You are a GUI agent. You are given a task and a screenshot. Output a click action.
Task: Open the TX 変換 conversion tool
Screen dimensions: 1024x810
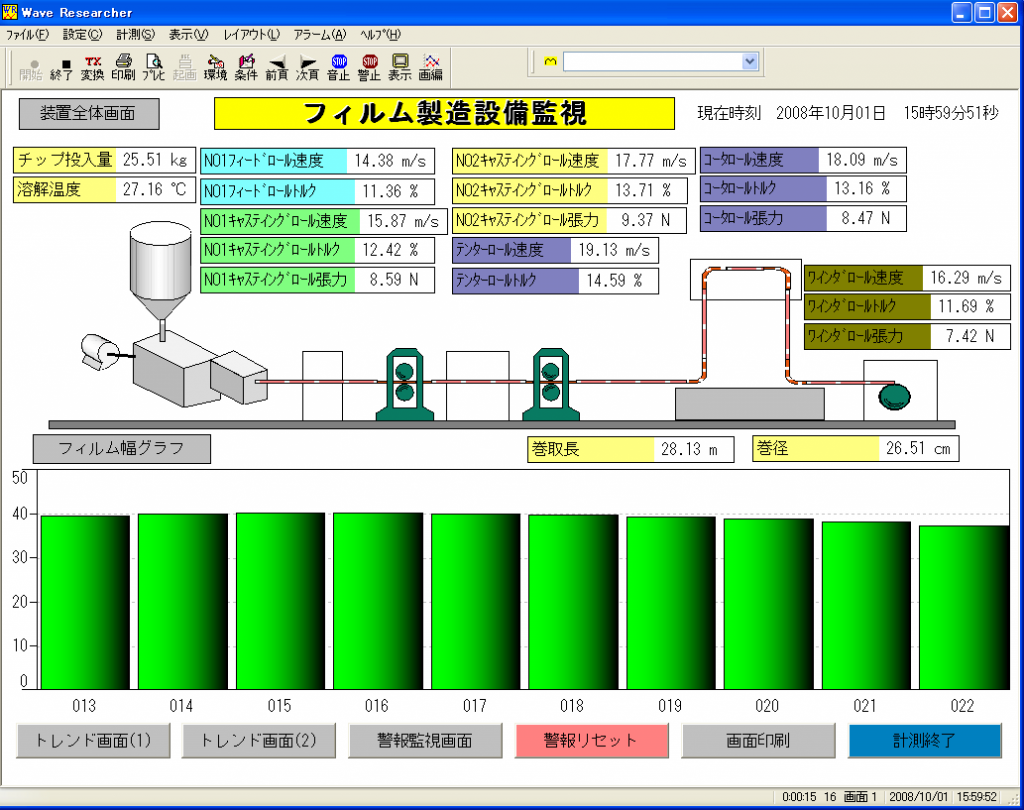point(92,68)
